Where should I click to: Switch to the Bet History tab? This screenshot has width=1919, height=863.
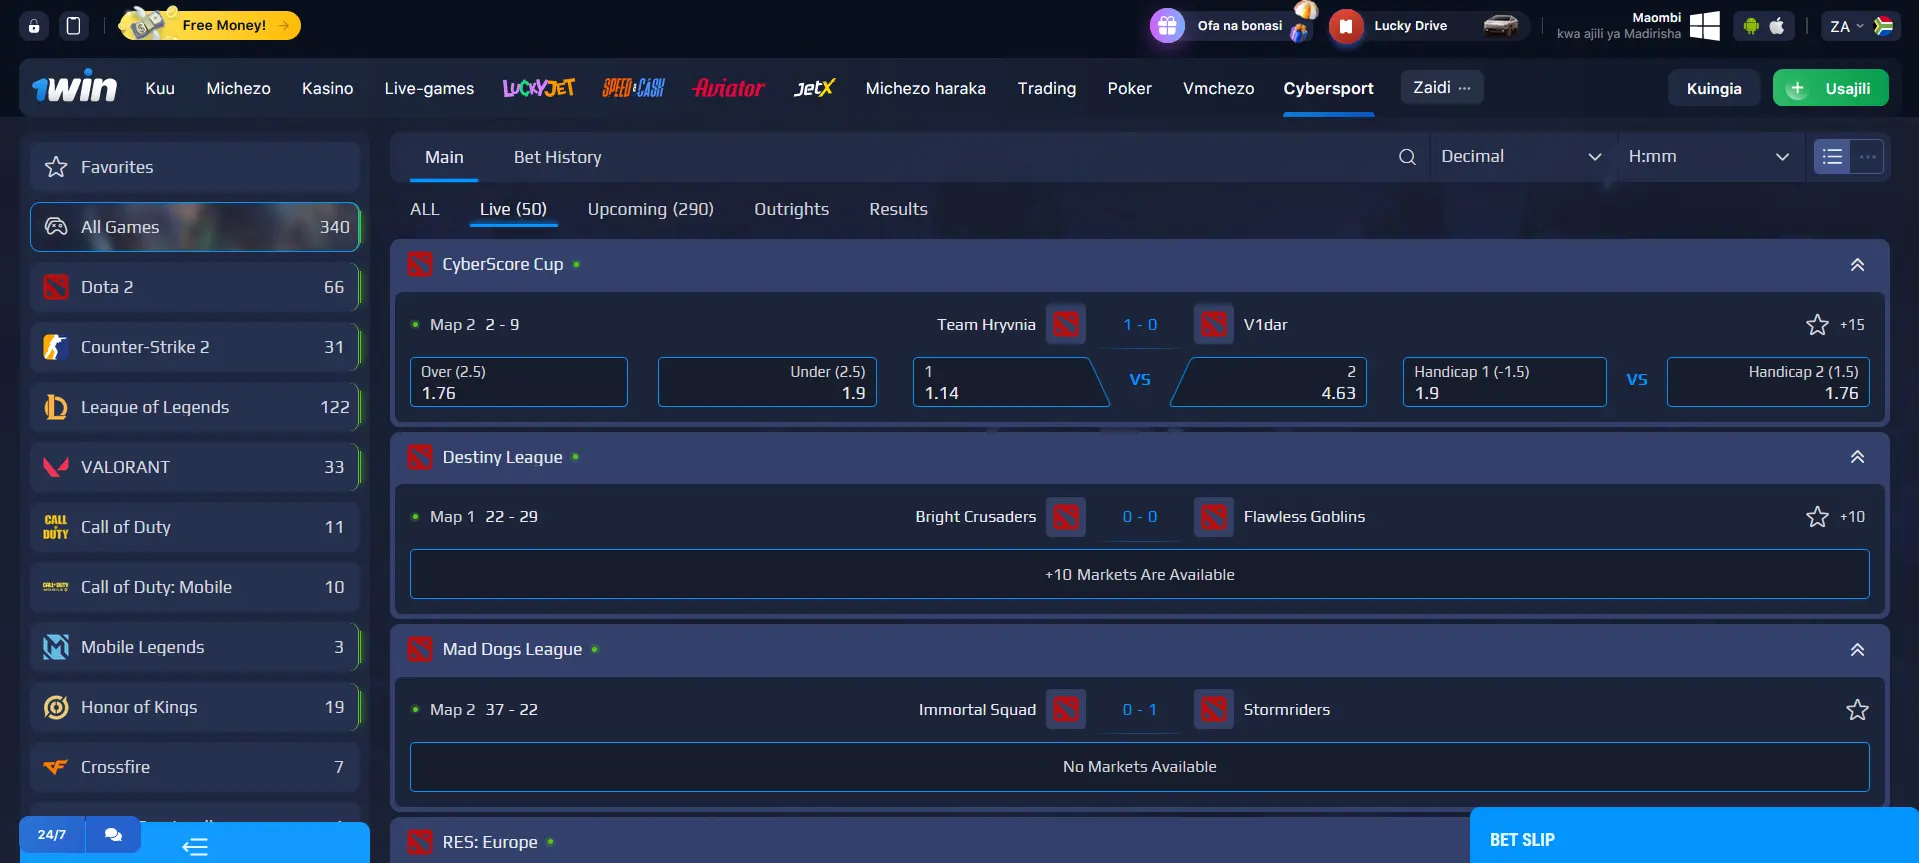pos(557,157)
